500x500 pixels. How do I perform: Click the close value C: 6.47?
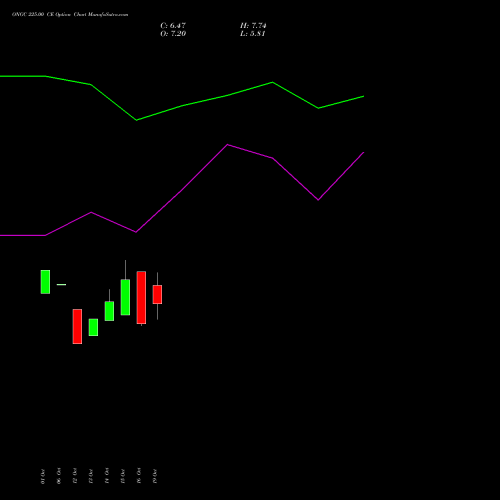173,26
